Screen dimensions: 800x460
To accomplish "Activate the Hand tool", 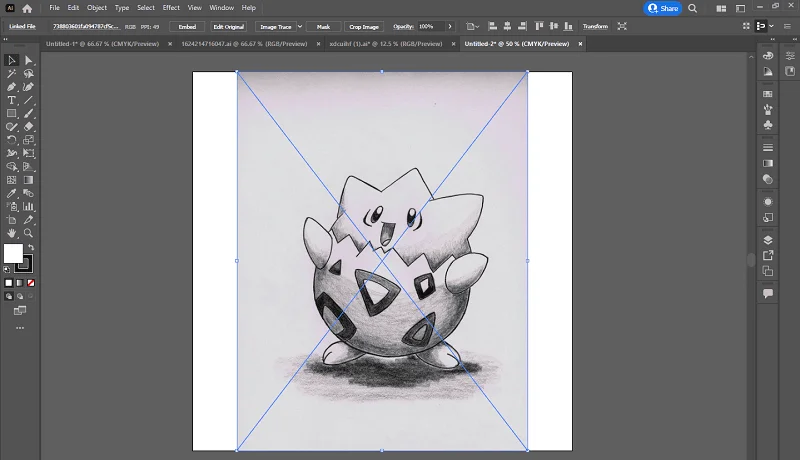I will [11, 233].
